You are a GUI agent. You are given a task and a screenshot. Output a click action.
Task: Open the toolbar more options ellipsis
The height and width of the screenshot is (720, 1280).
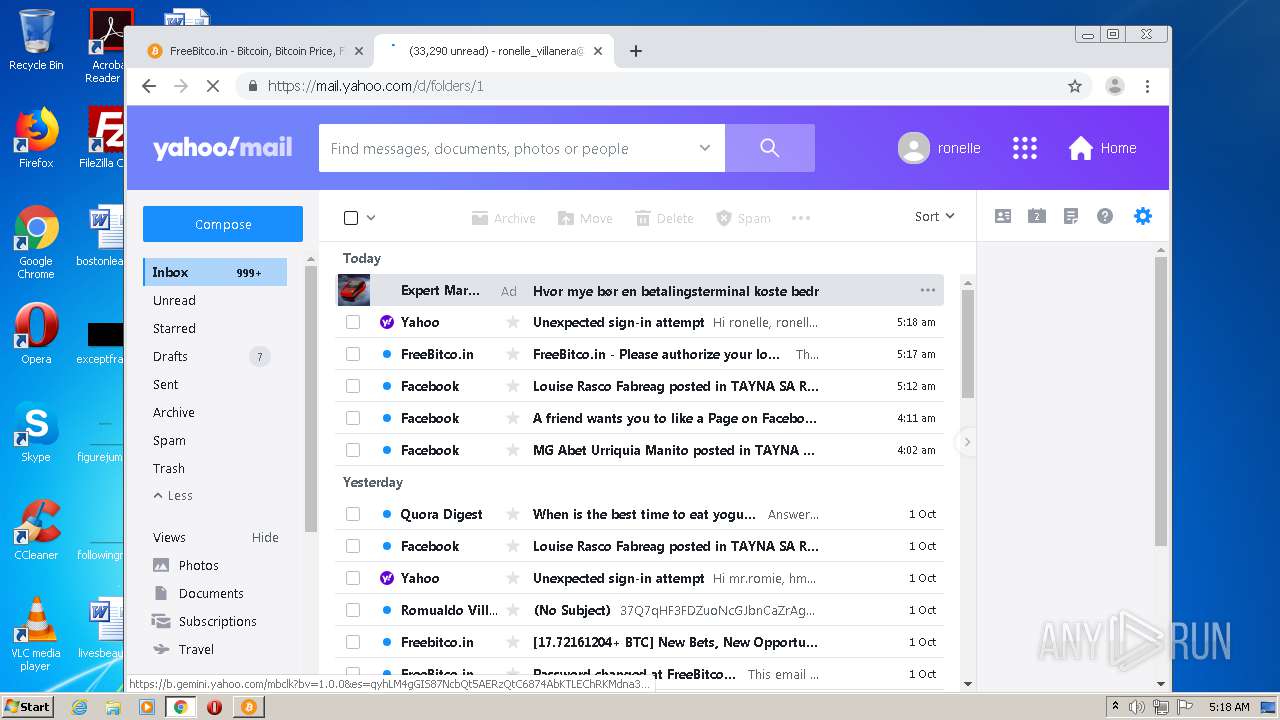point(801,218)
